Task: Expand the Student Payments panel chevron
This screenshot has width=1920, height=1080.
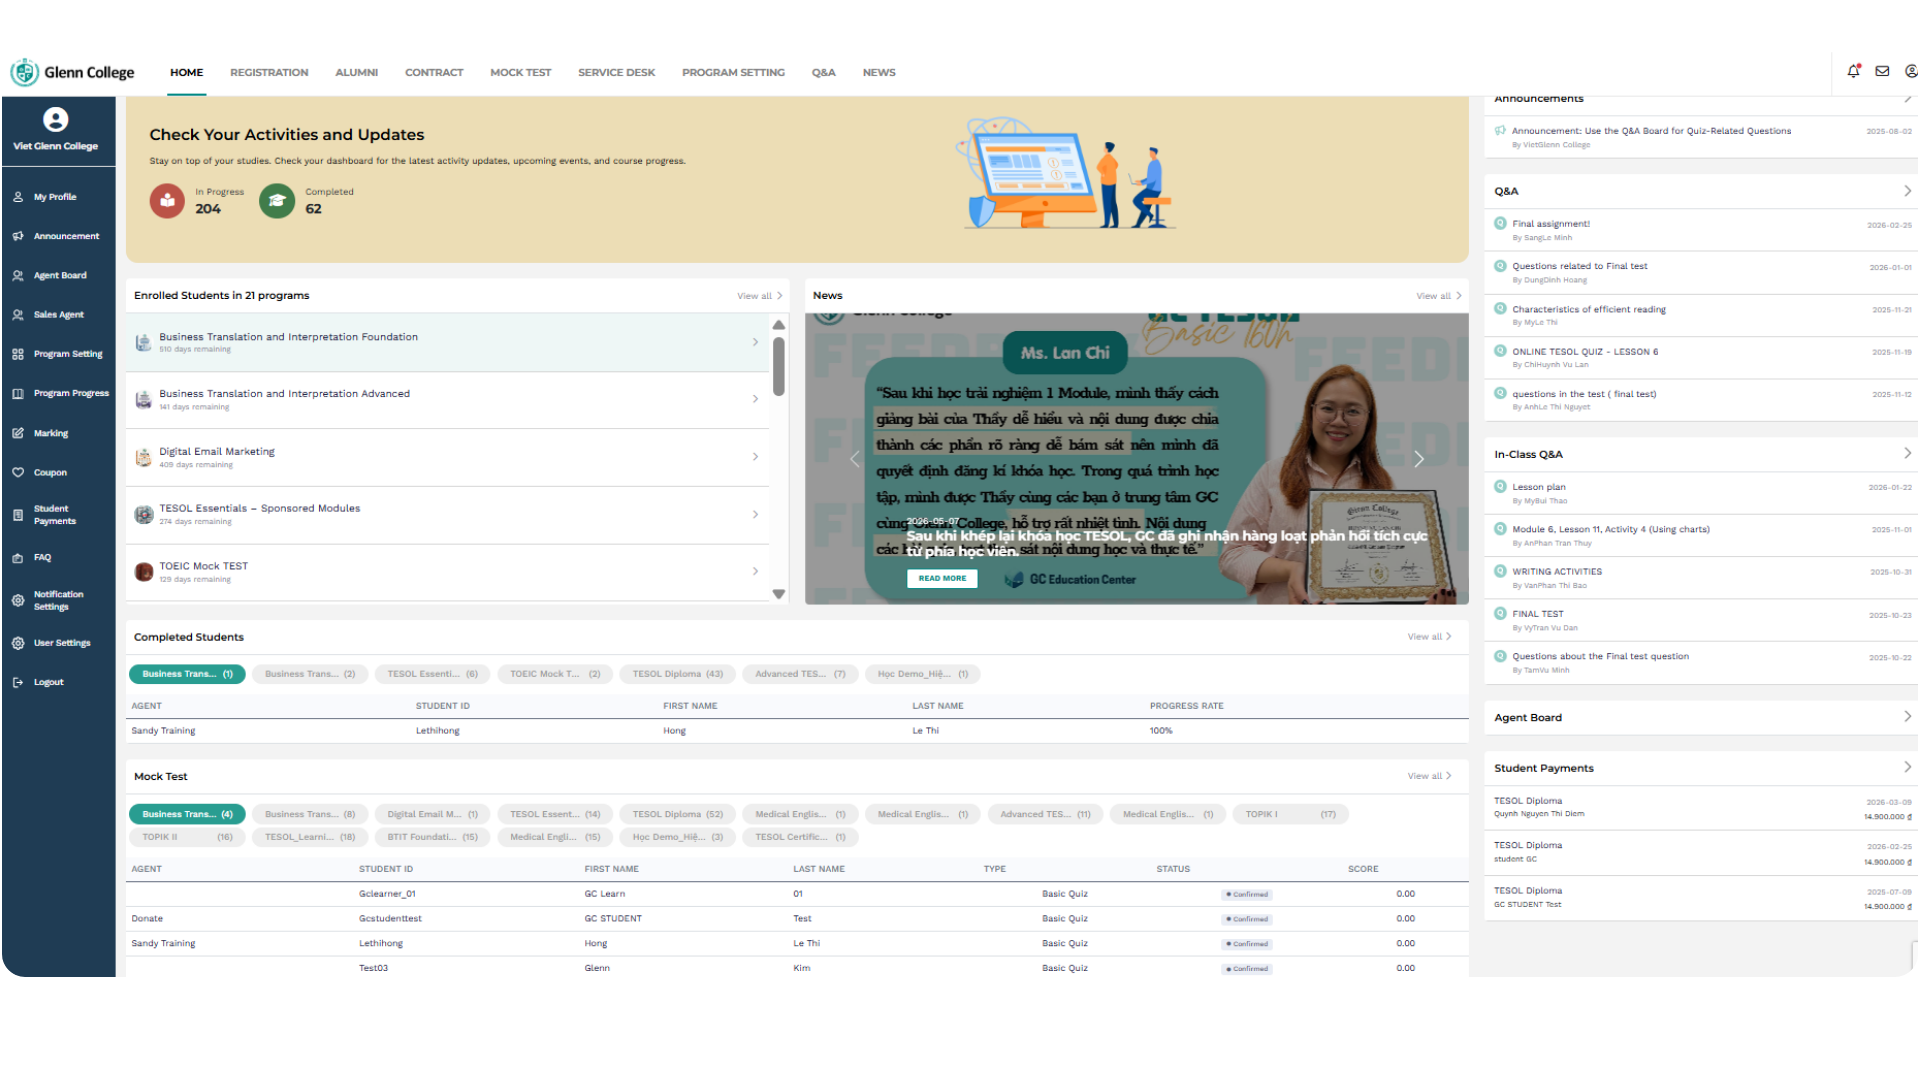Action: pyautogui.click(x=1907, y=767)
